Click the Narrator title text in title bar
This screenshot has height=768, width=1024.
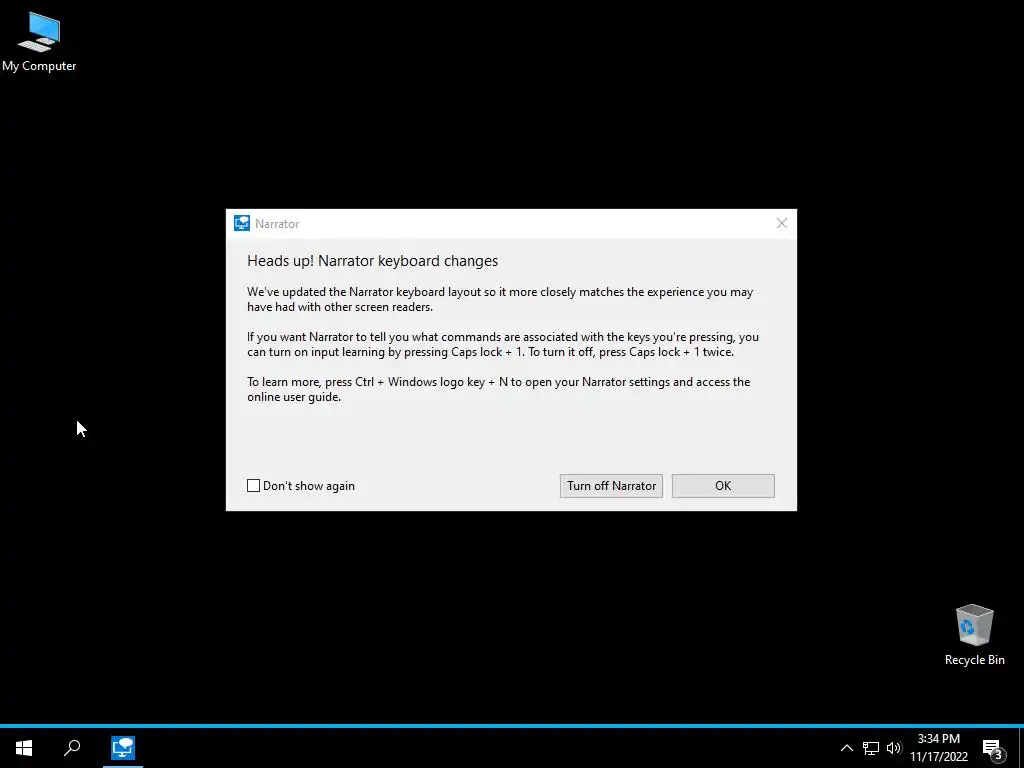(277, 223)
